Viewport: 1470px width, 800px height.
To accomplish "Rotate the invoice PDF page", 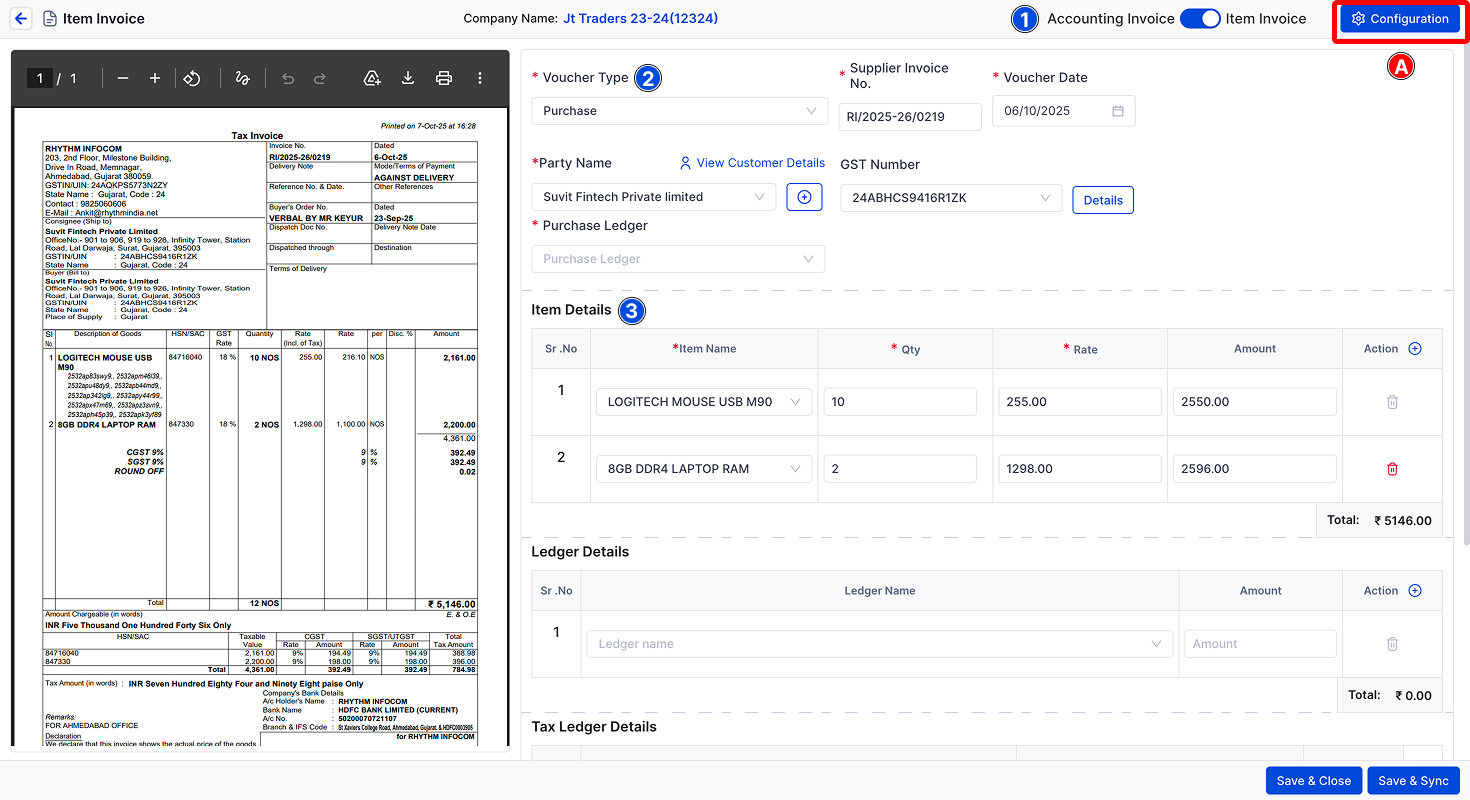I will 193,78.
